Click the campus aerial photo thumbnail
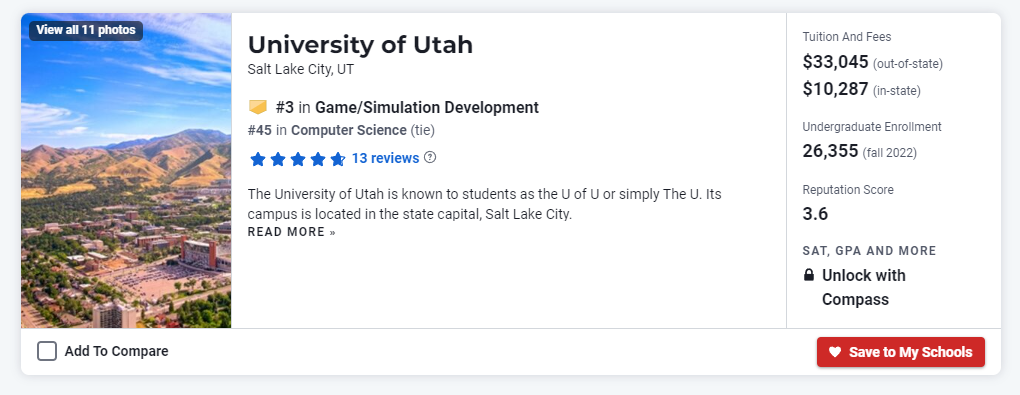The width and height of the screenshot is (1020, 395). coord(126,170)
